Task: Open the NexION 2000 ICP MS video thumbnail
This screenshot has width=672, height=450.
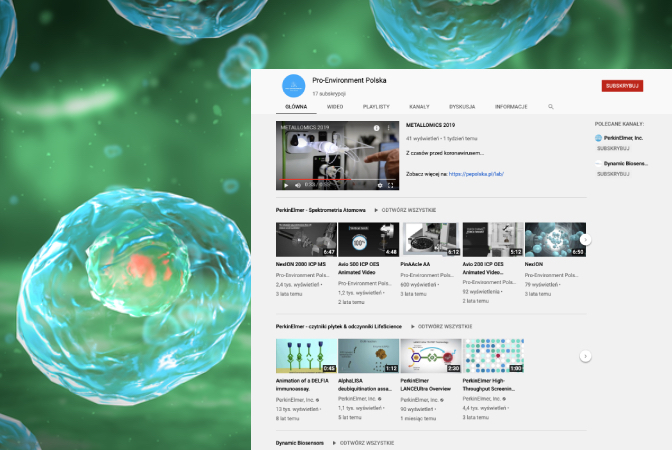Action: pyautogui.click(x=306, y=240)
